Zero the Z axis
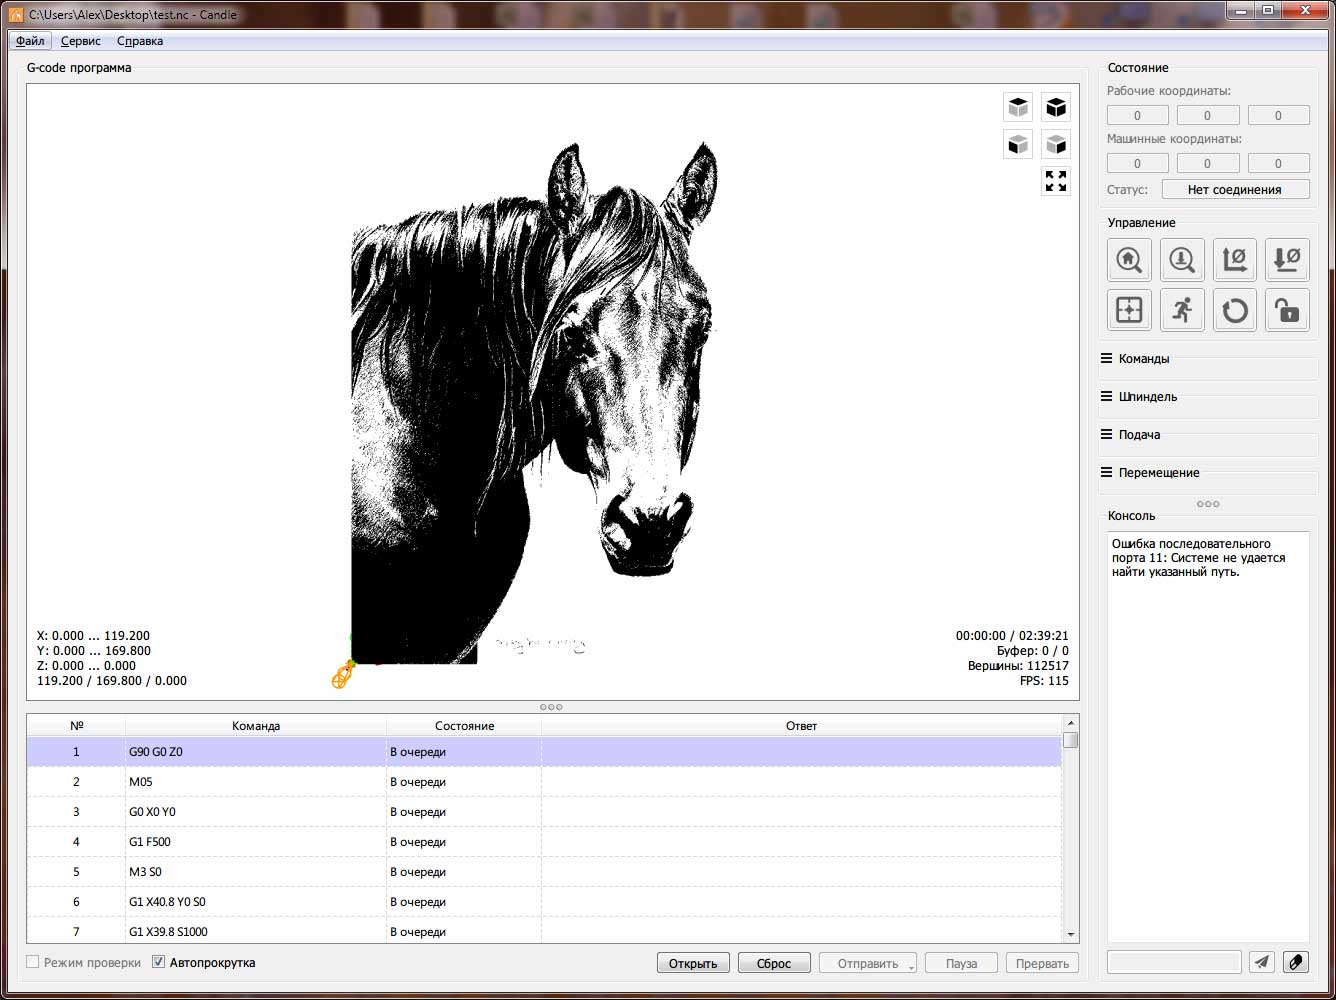The width and height of the screenshot is (1336, 1000). (x=1287, y=259)
